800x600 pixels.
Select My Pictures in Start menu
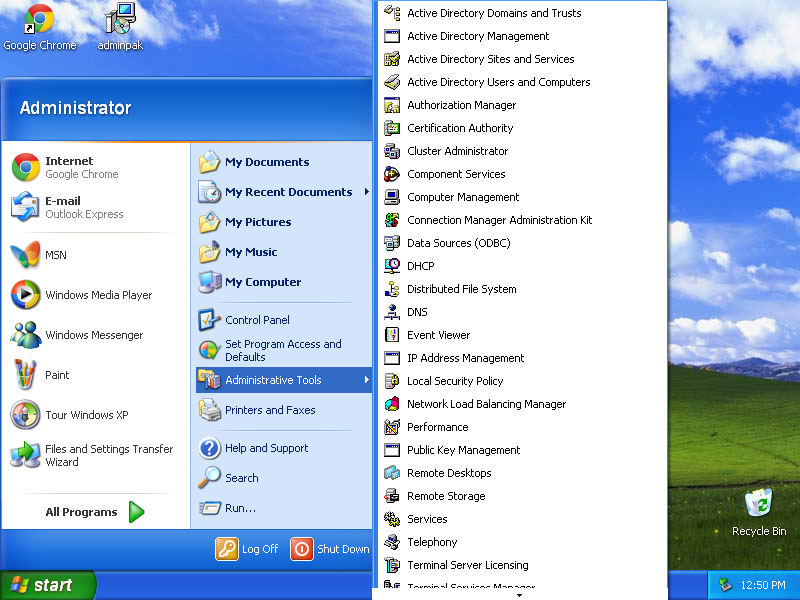click(283, 222)
